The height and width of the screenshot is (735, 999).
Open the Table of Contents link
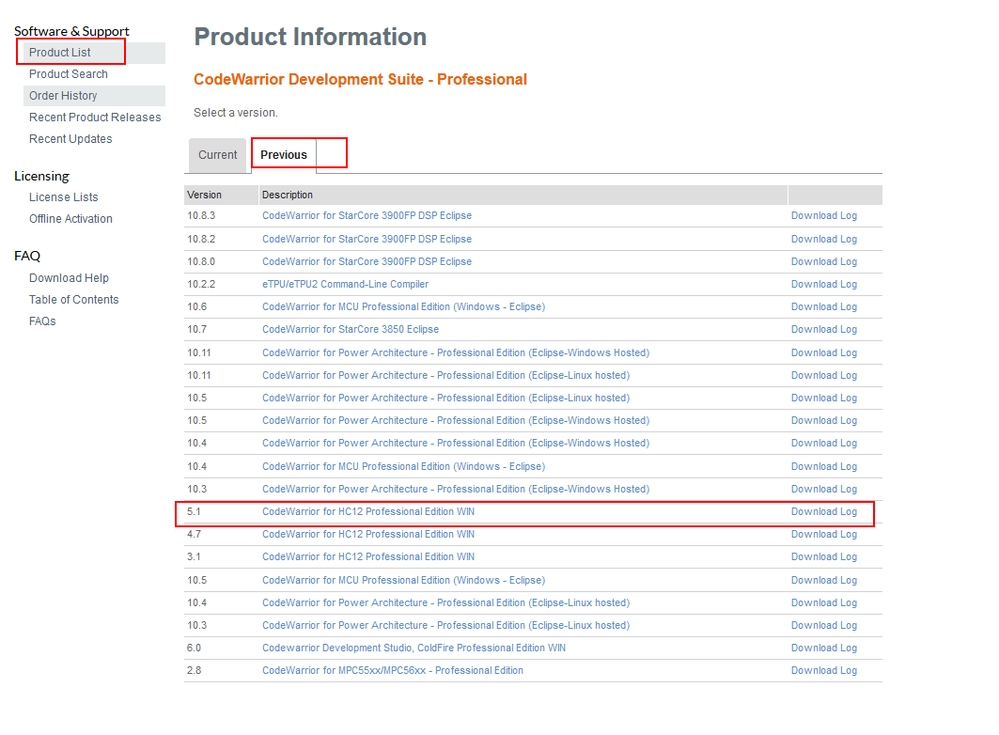click(73, 300)
